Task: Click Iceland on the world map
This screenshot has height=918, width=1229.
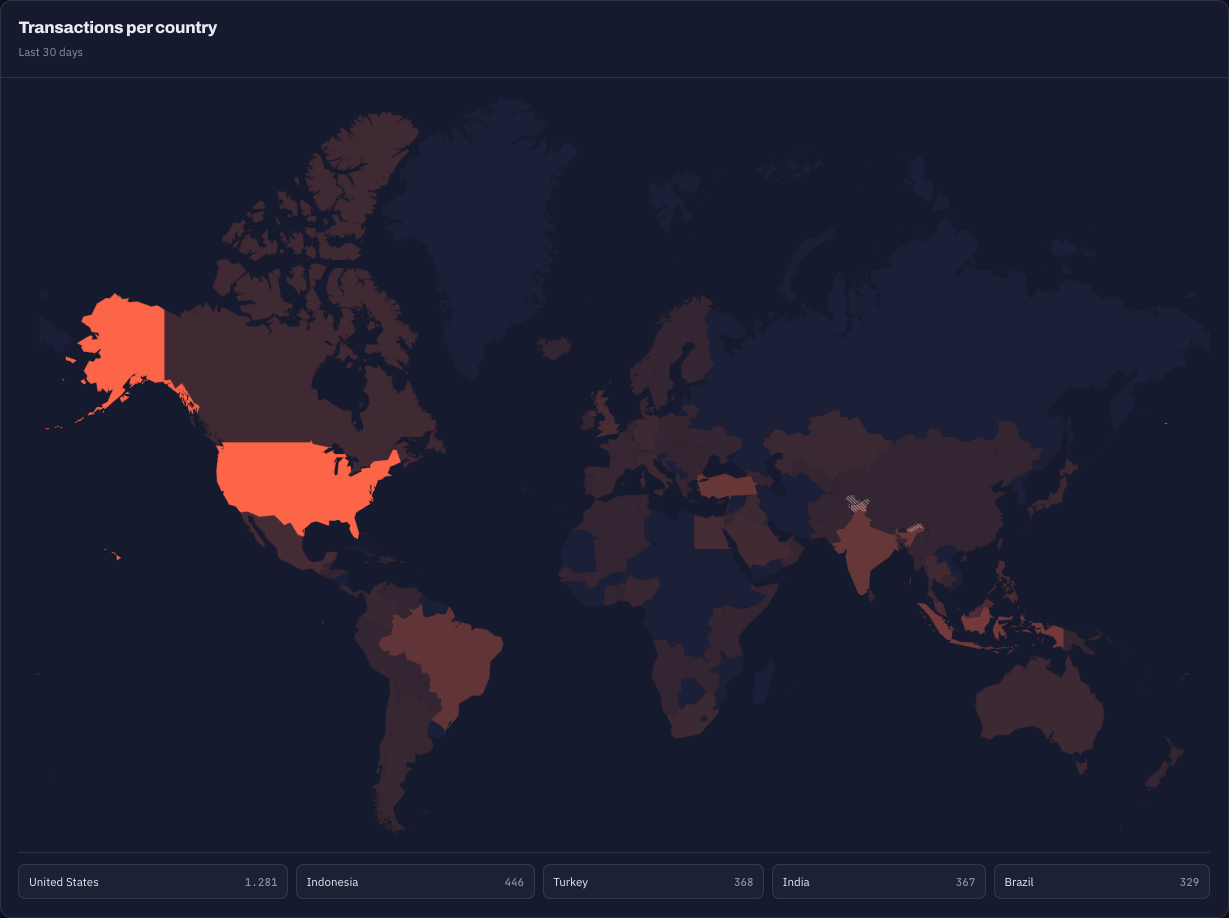Action: (553, 347)
